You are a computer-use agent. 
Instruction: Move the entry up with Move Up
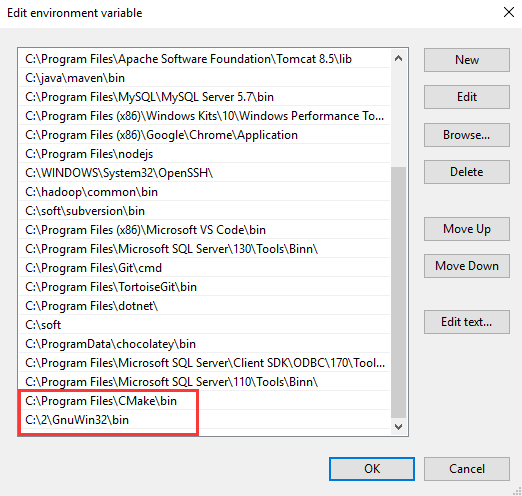tap(467, 229)
